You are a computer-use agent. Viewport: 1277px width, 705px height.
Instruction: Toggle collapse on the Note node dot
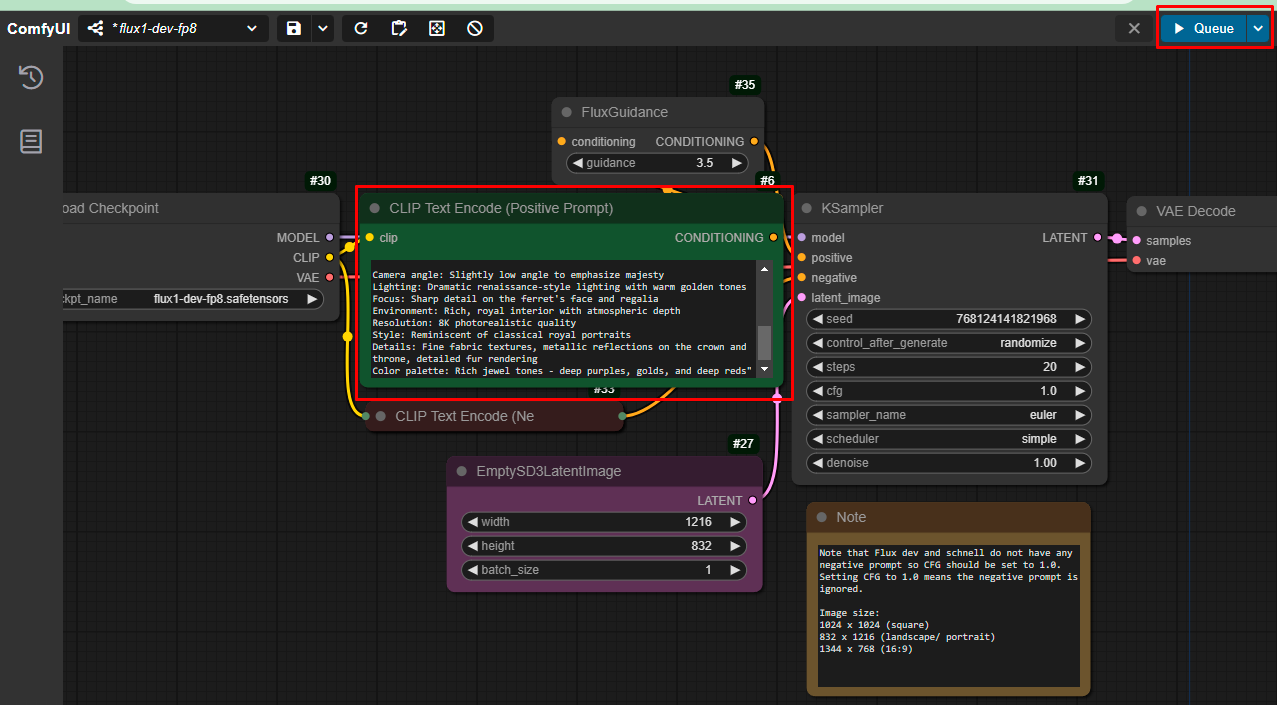(x=822, y=517)
